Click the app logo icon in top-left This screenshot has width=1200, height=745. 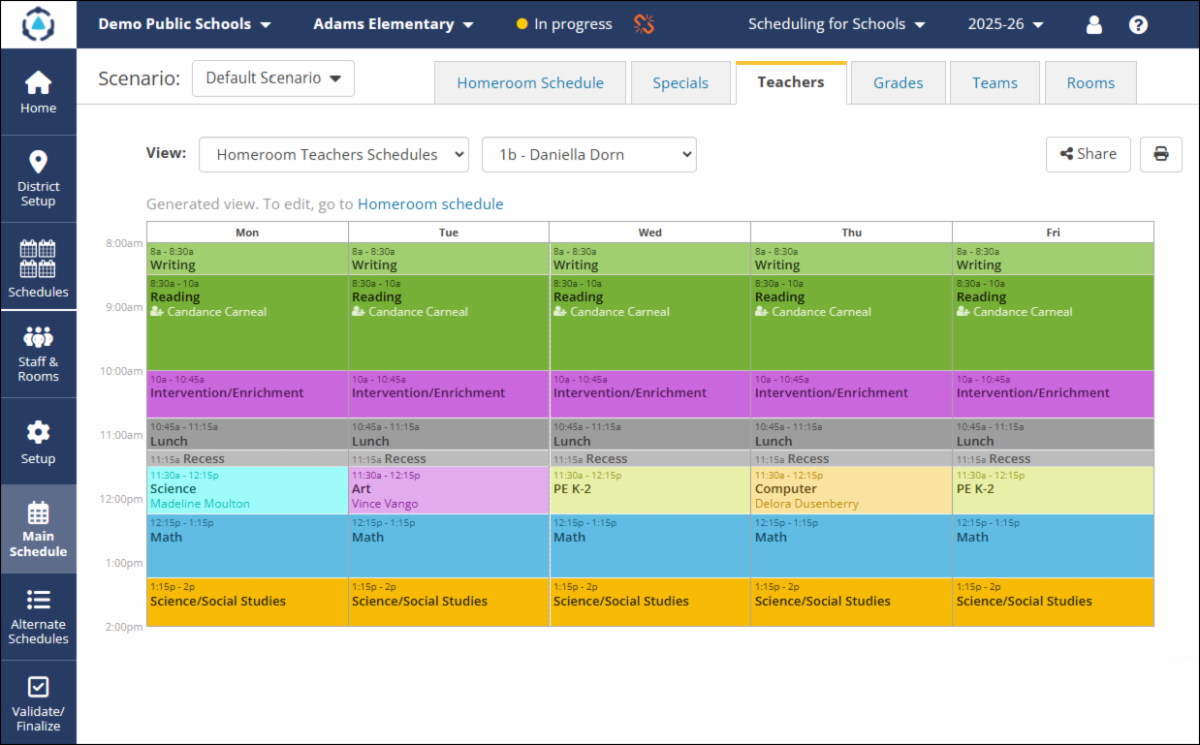pos(38,24)
